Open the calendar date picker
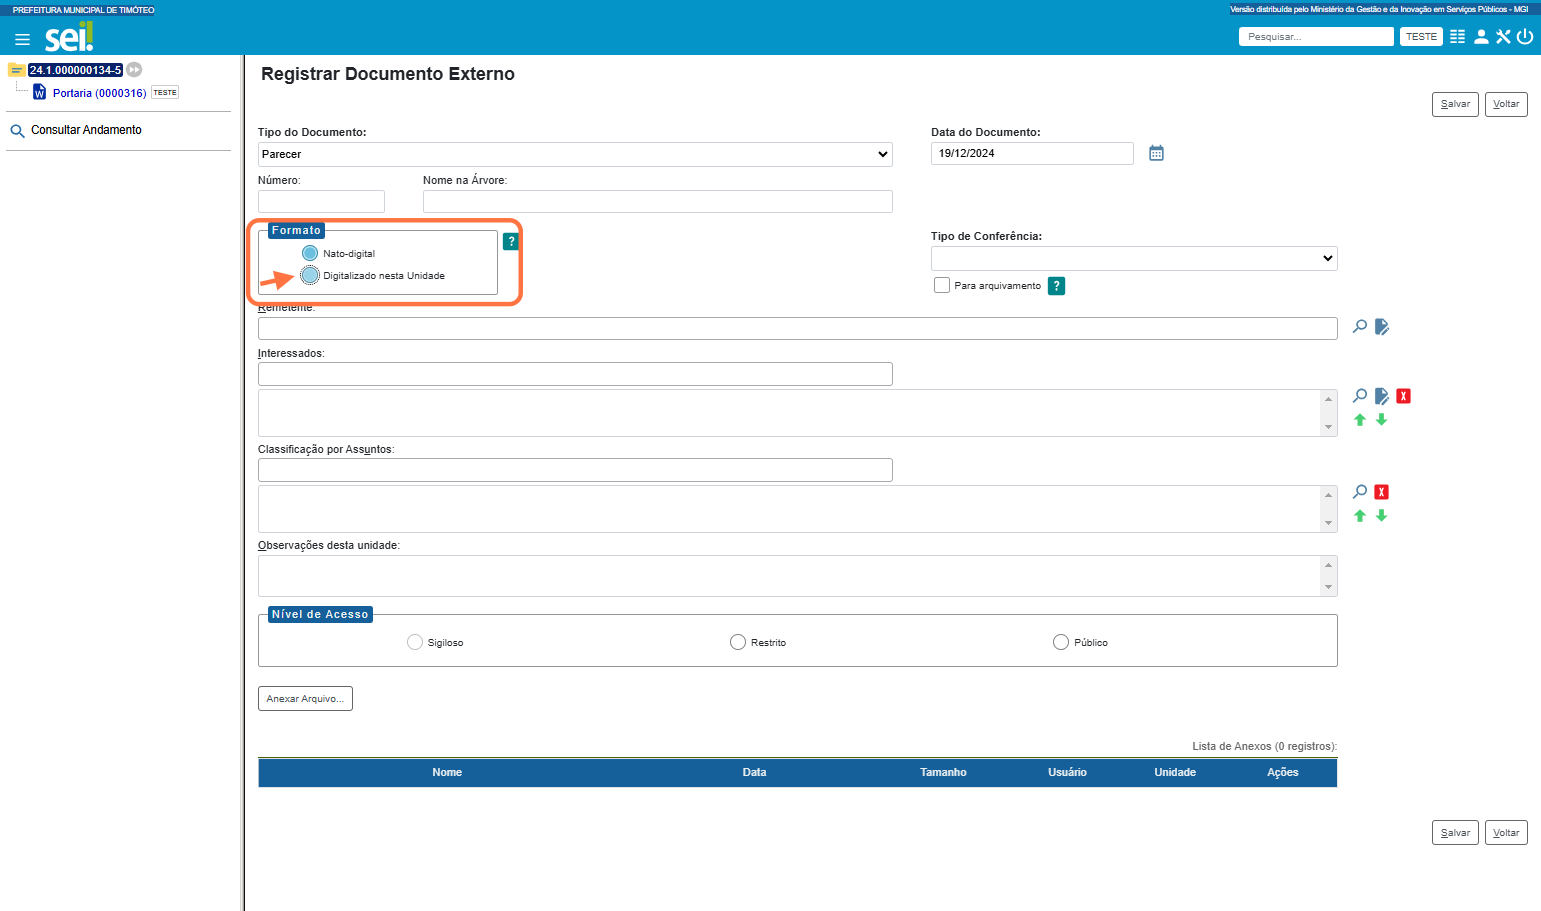This screenshot has height=911, width=1541. [x=1156, y=153]
